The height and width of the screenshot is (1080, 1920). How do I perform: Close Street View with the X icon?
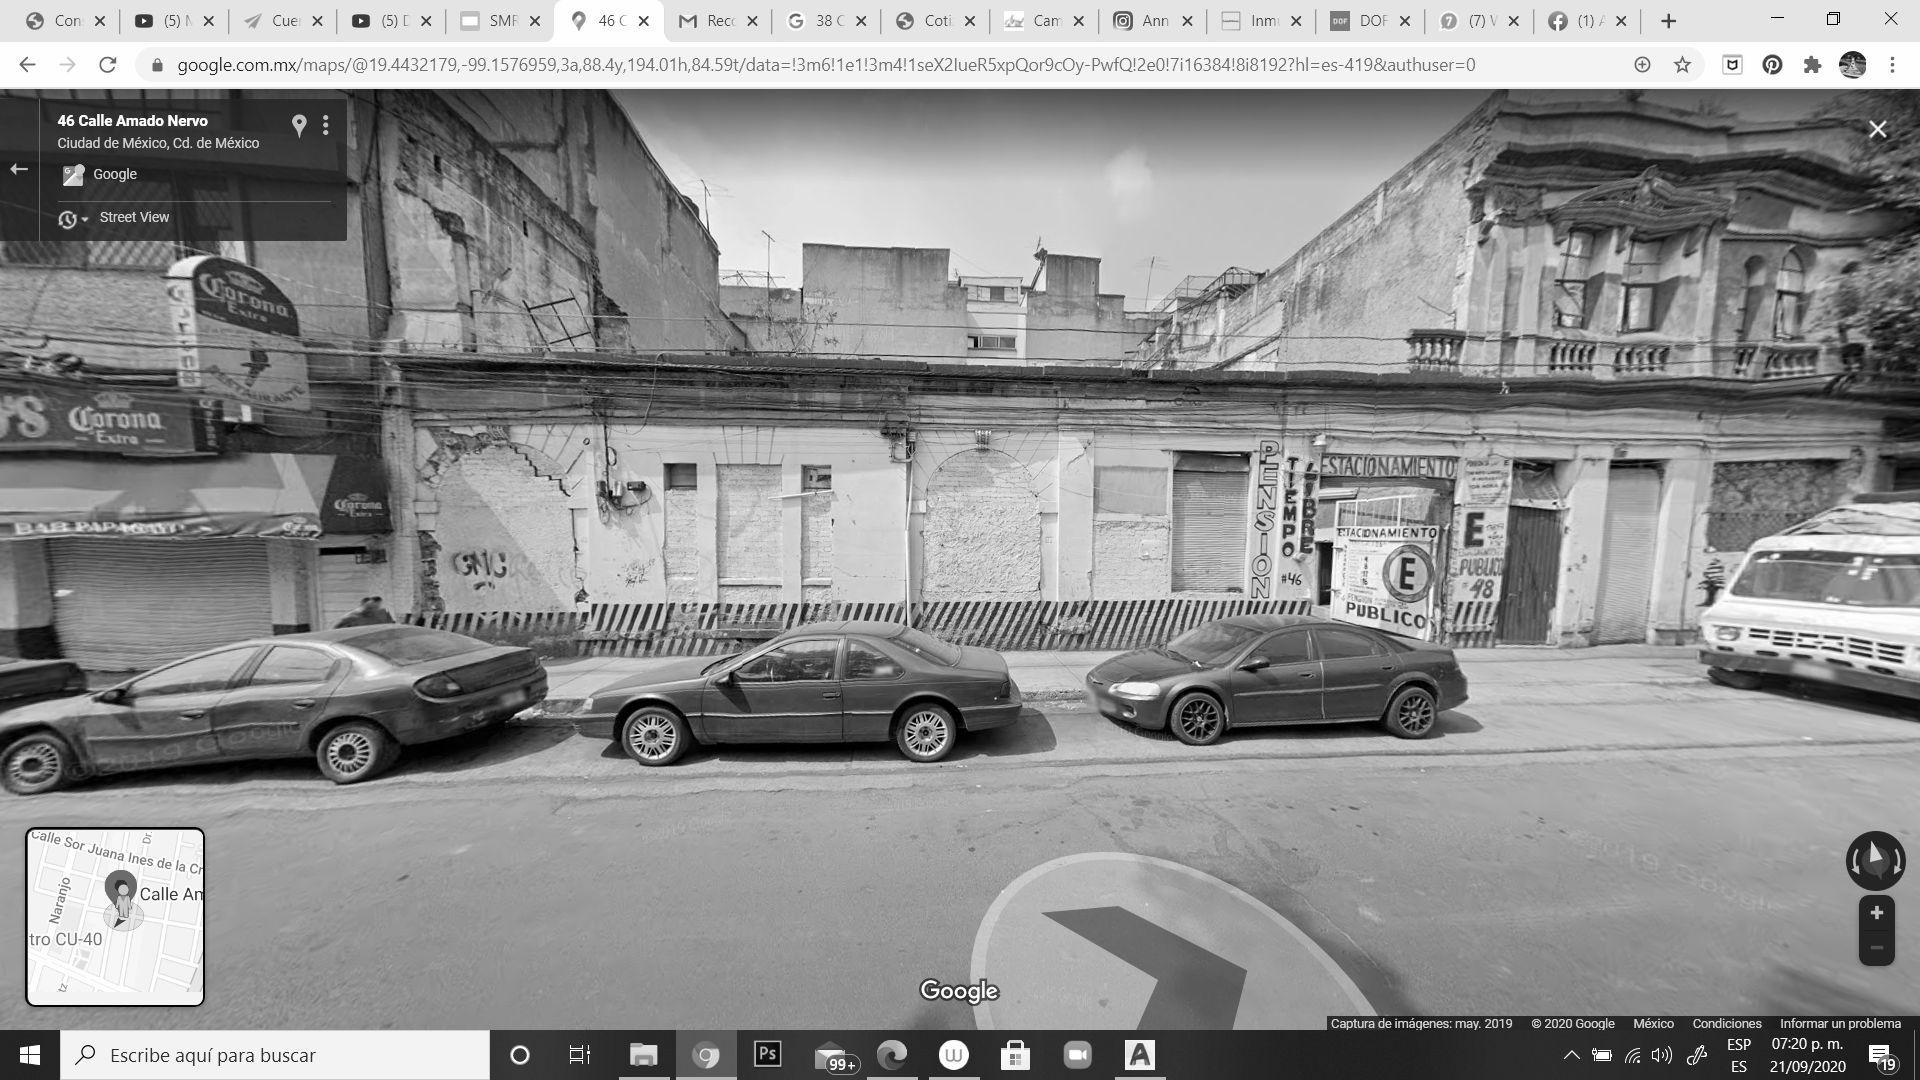click(x=1877, y=130)
